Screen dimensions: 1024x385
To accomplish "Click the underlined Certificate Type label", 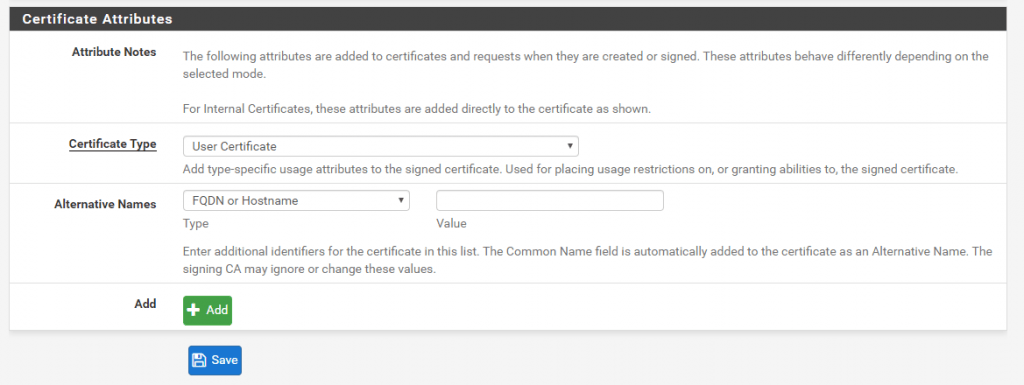I will [112, 144].
